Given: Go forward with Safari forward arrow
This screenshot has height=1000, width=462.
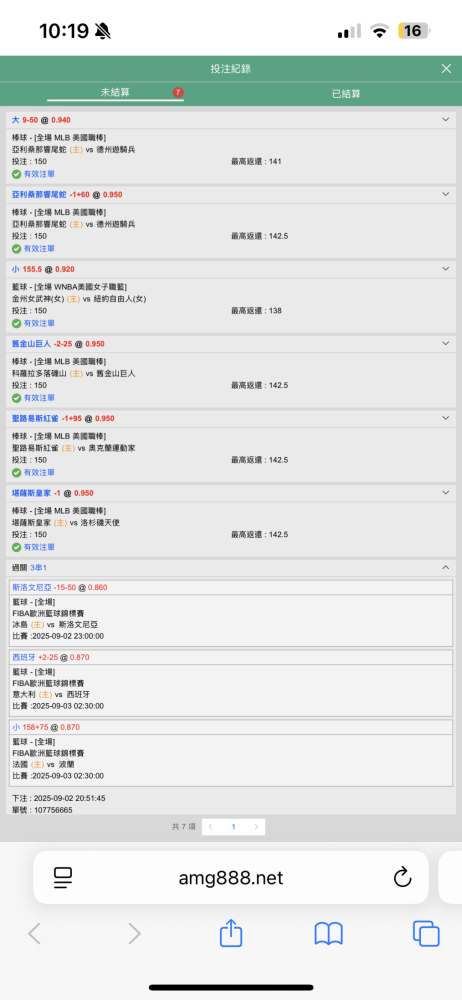Looking at the screenshot, I should click(x=134, y=934).
